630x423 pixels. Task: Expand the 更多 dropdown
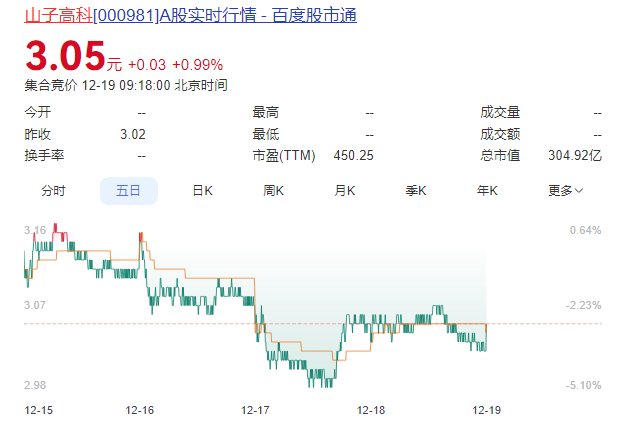(x=565, y=191)
